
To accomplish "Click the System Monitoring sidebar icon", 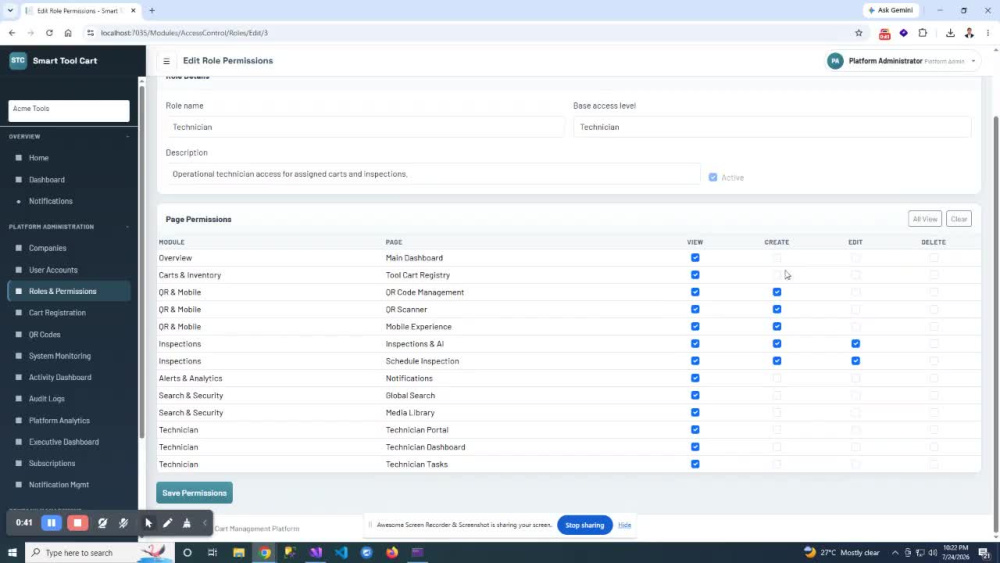I will 18,356.
